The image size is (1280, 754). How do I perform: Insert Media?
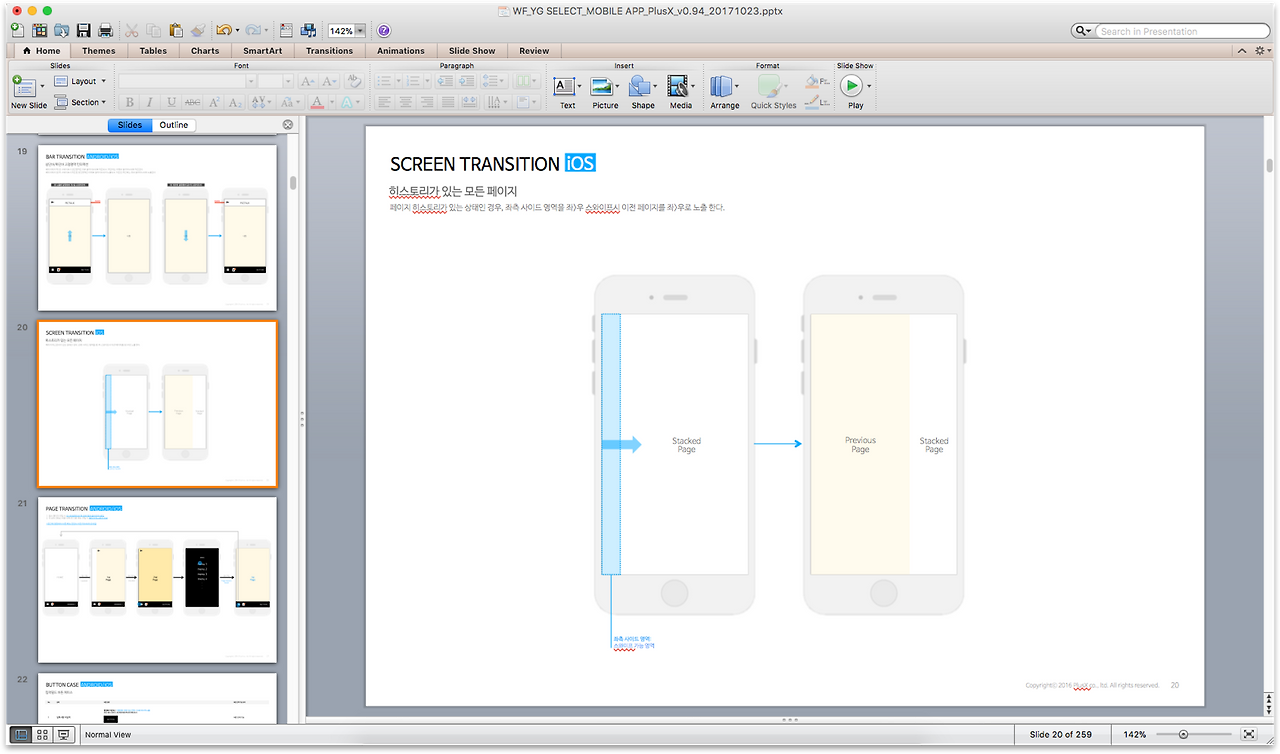[681, 91]
